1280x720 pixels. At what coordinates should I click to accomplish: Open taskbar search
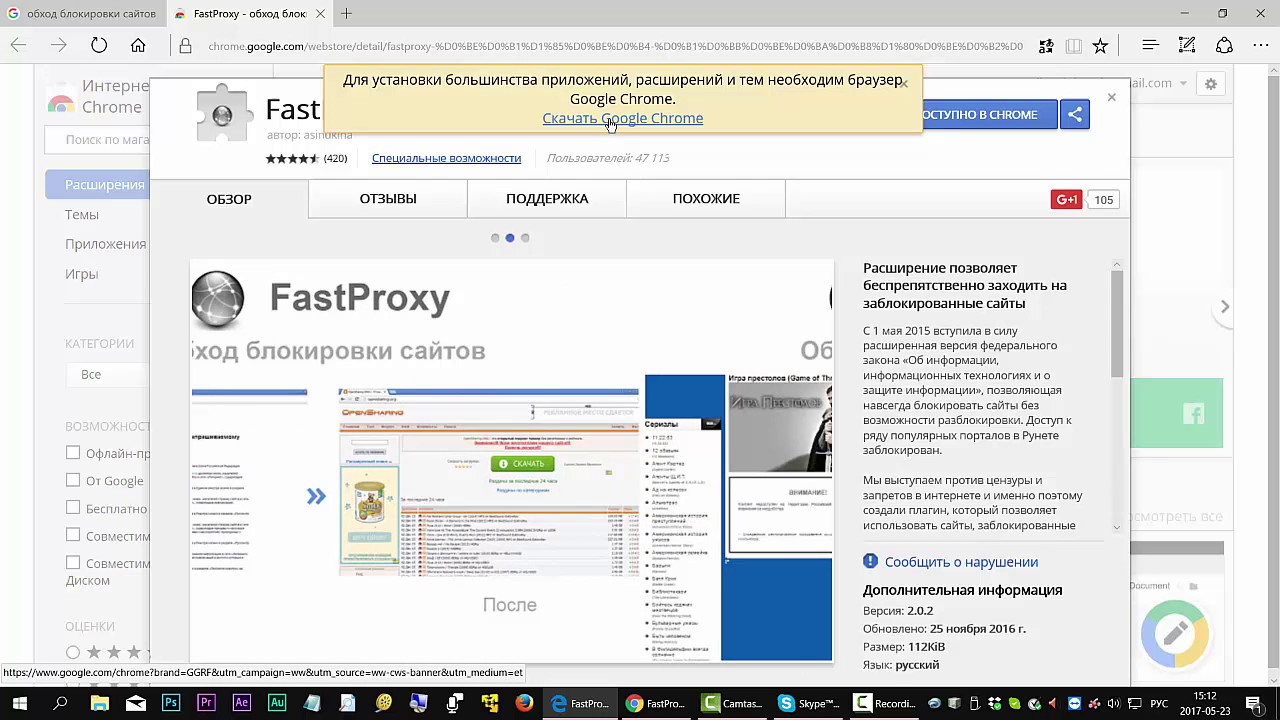(60, 703)
